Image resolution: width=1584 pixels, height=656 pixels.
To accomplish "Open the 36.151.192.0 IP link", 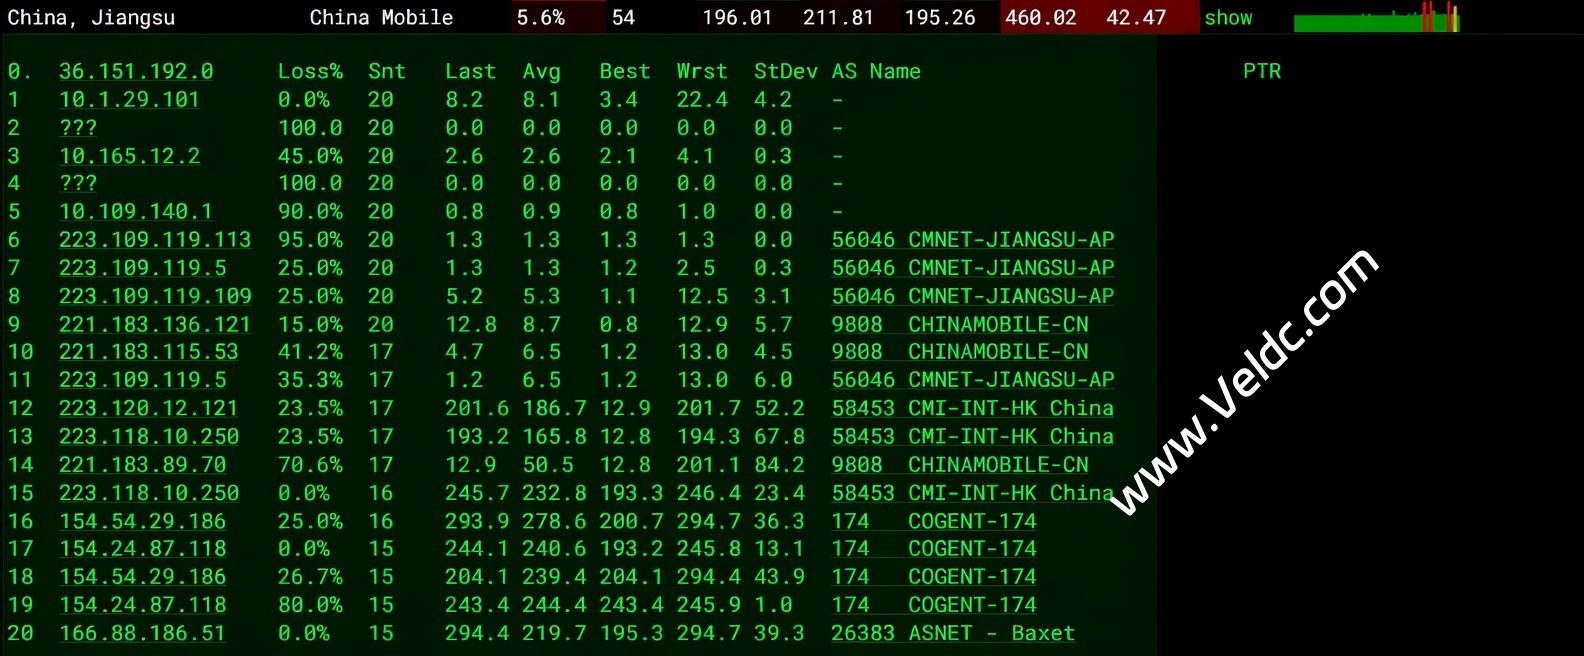I will tap(135, 72).
